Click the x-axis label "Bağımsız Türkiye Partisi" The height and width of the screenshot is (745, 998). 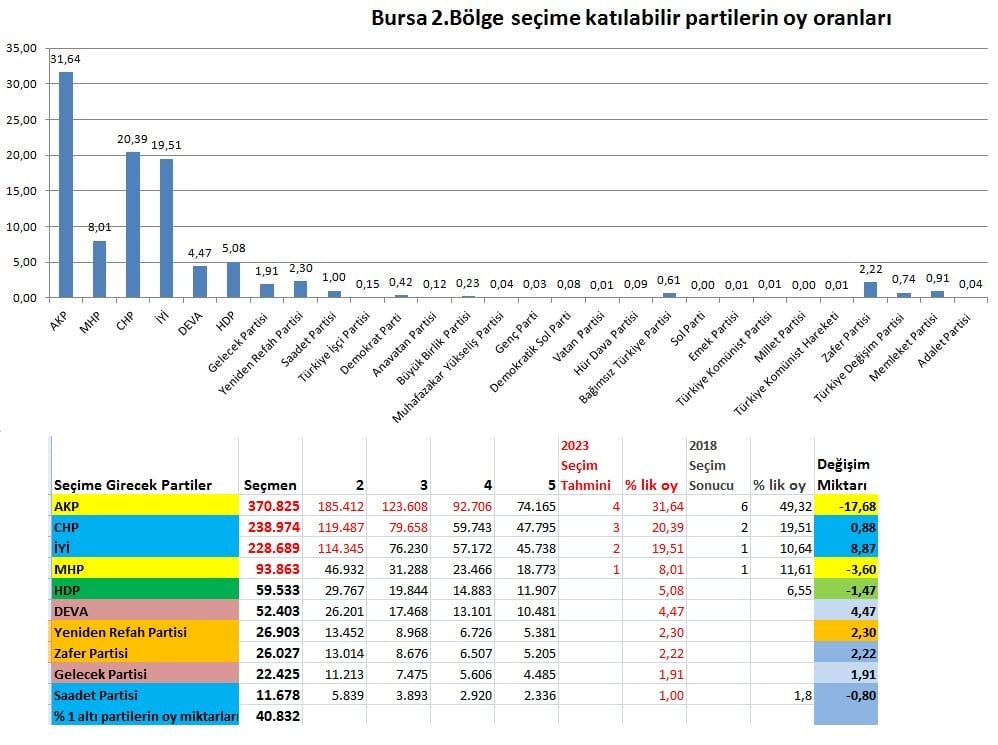[x=625, y=358]
